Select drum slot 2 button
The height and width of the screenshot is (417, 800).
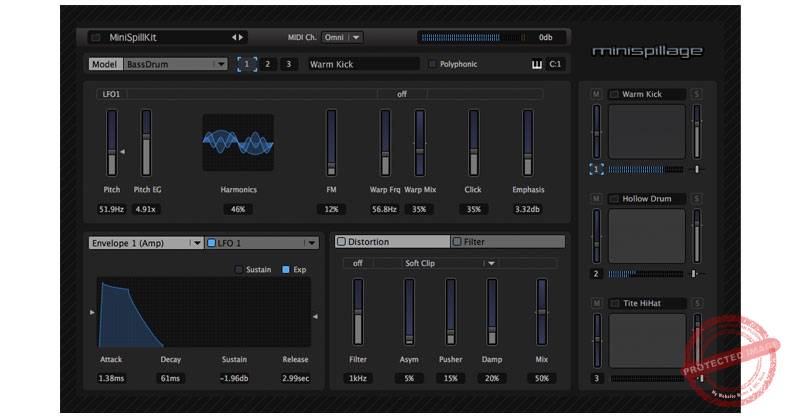(x=267, y=64)
